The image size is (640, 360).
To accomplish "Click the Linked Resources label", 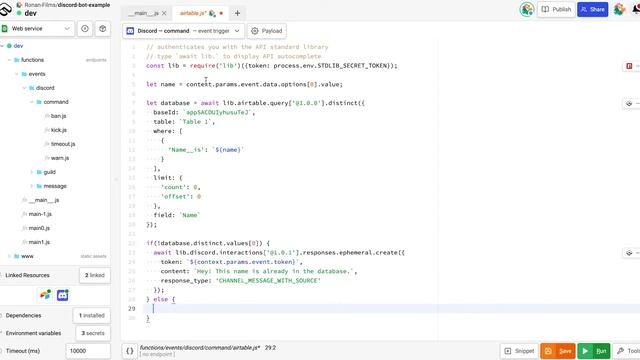I will pyautogui.click(x=27, y=276).
